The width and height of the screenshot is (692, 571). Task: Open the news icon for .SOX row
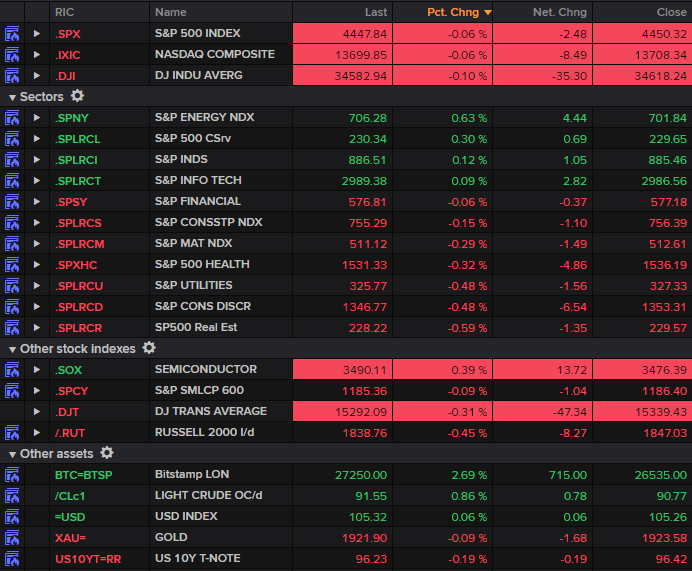pos(12,370)
